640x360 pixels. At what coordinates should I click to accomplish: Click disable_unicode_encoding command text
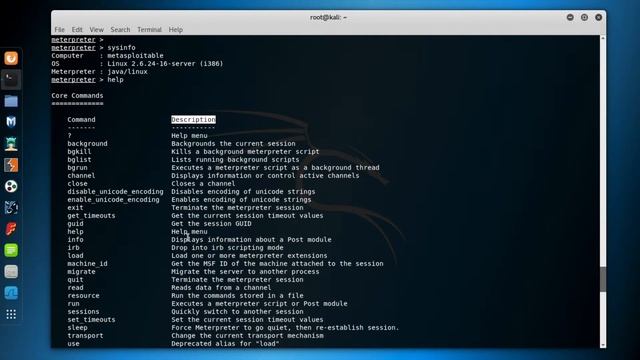coord(115,191)
